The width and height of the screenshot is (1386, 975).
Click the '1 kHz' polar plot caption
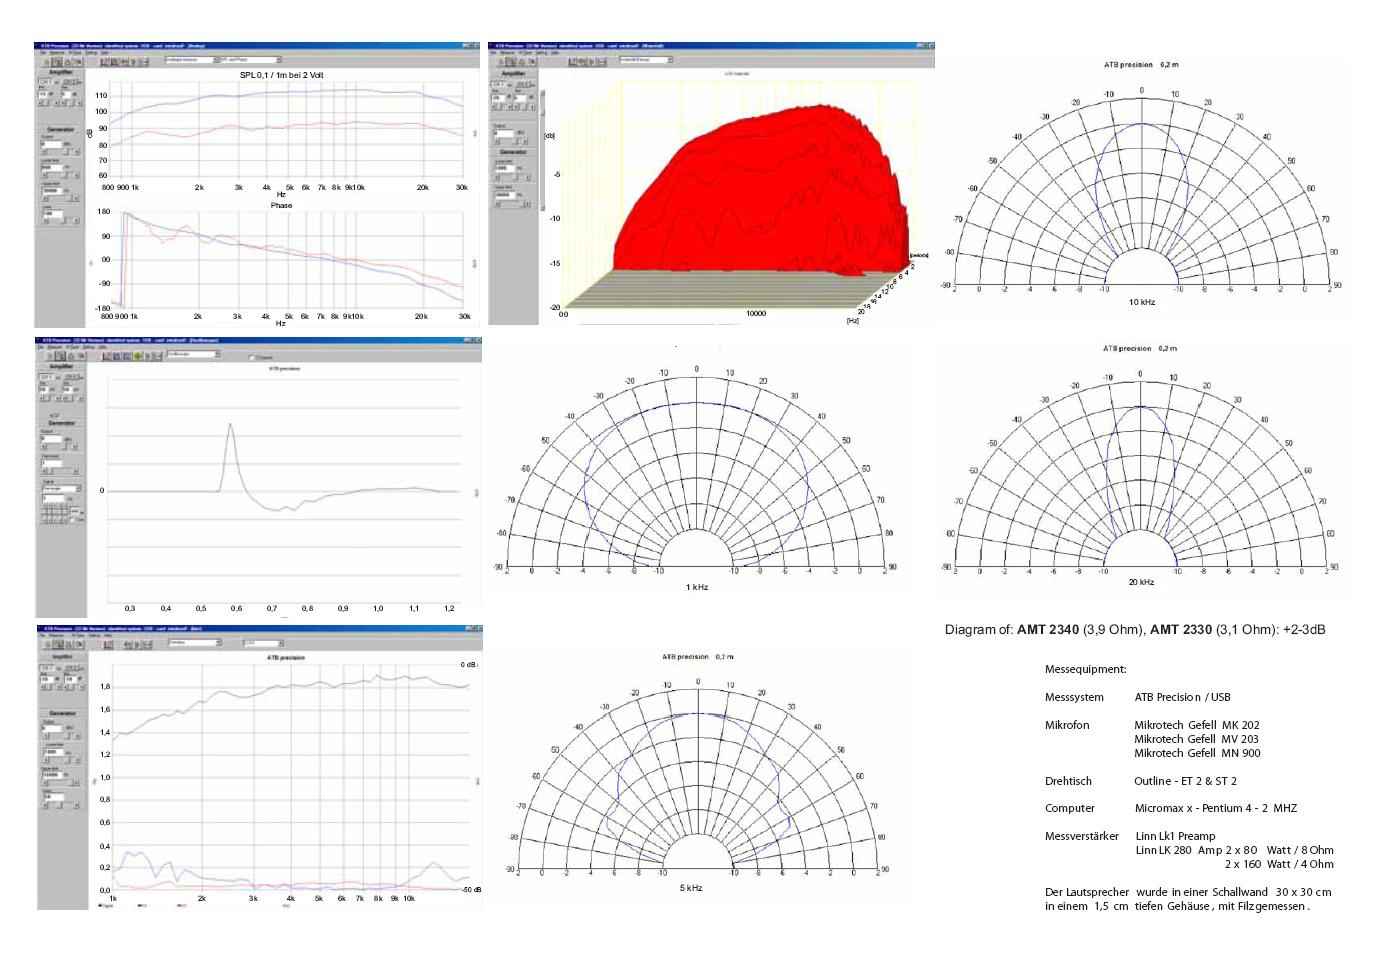coord(697,587)
